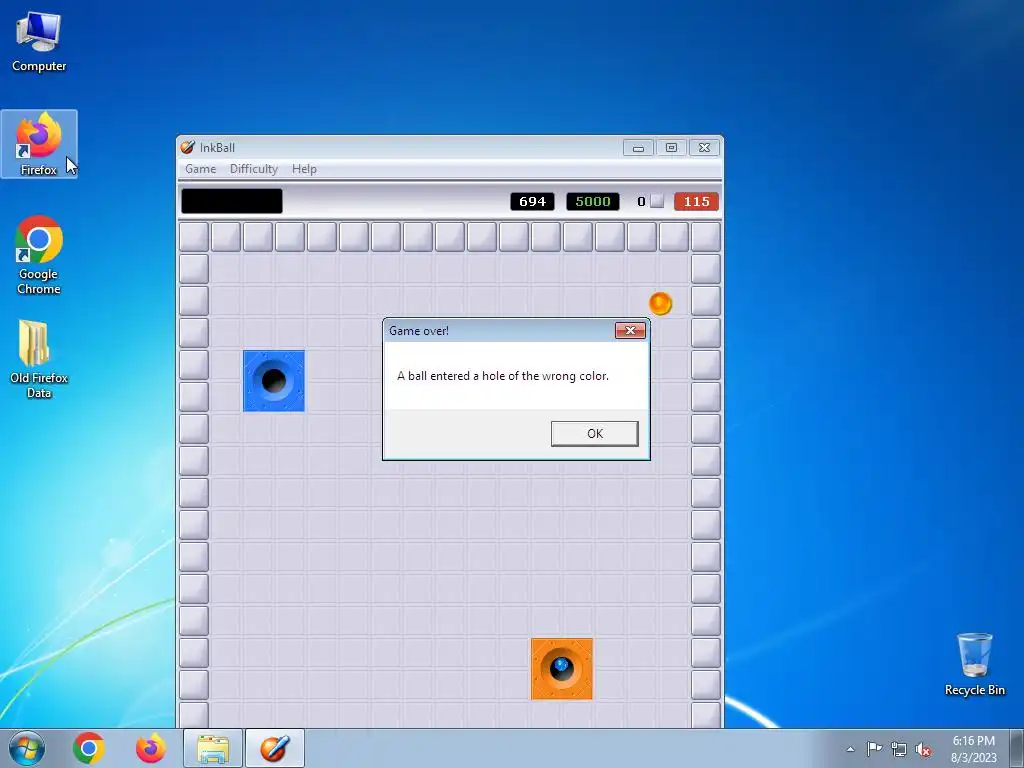The image size is (1024, 768).
Task: Close the InkBall window
Action: click(x=704, y=148)
